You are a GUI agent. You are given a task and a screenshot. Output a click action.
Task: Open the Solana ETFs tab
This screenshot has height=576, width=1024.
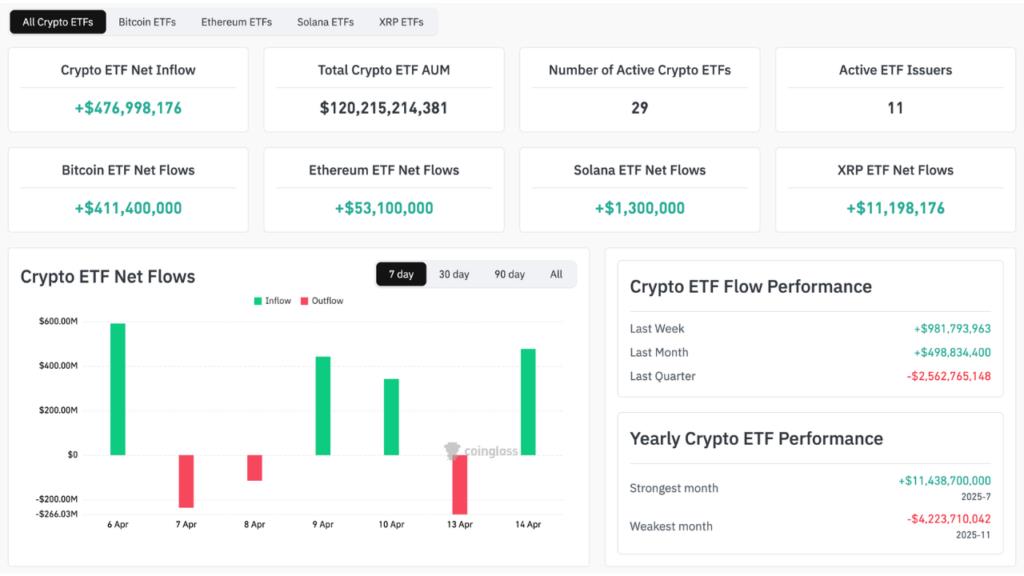[x=324, y=21]
